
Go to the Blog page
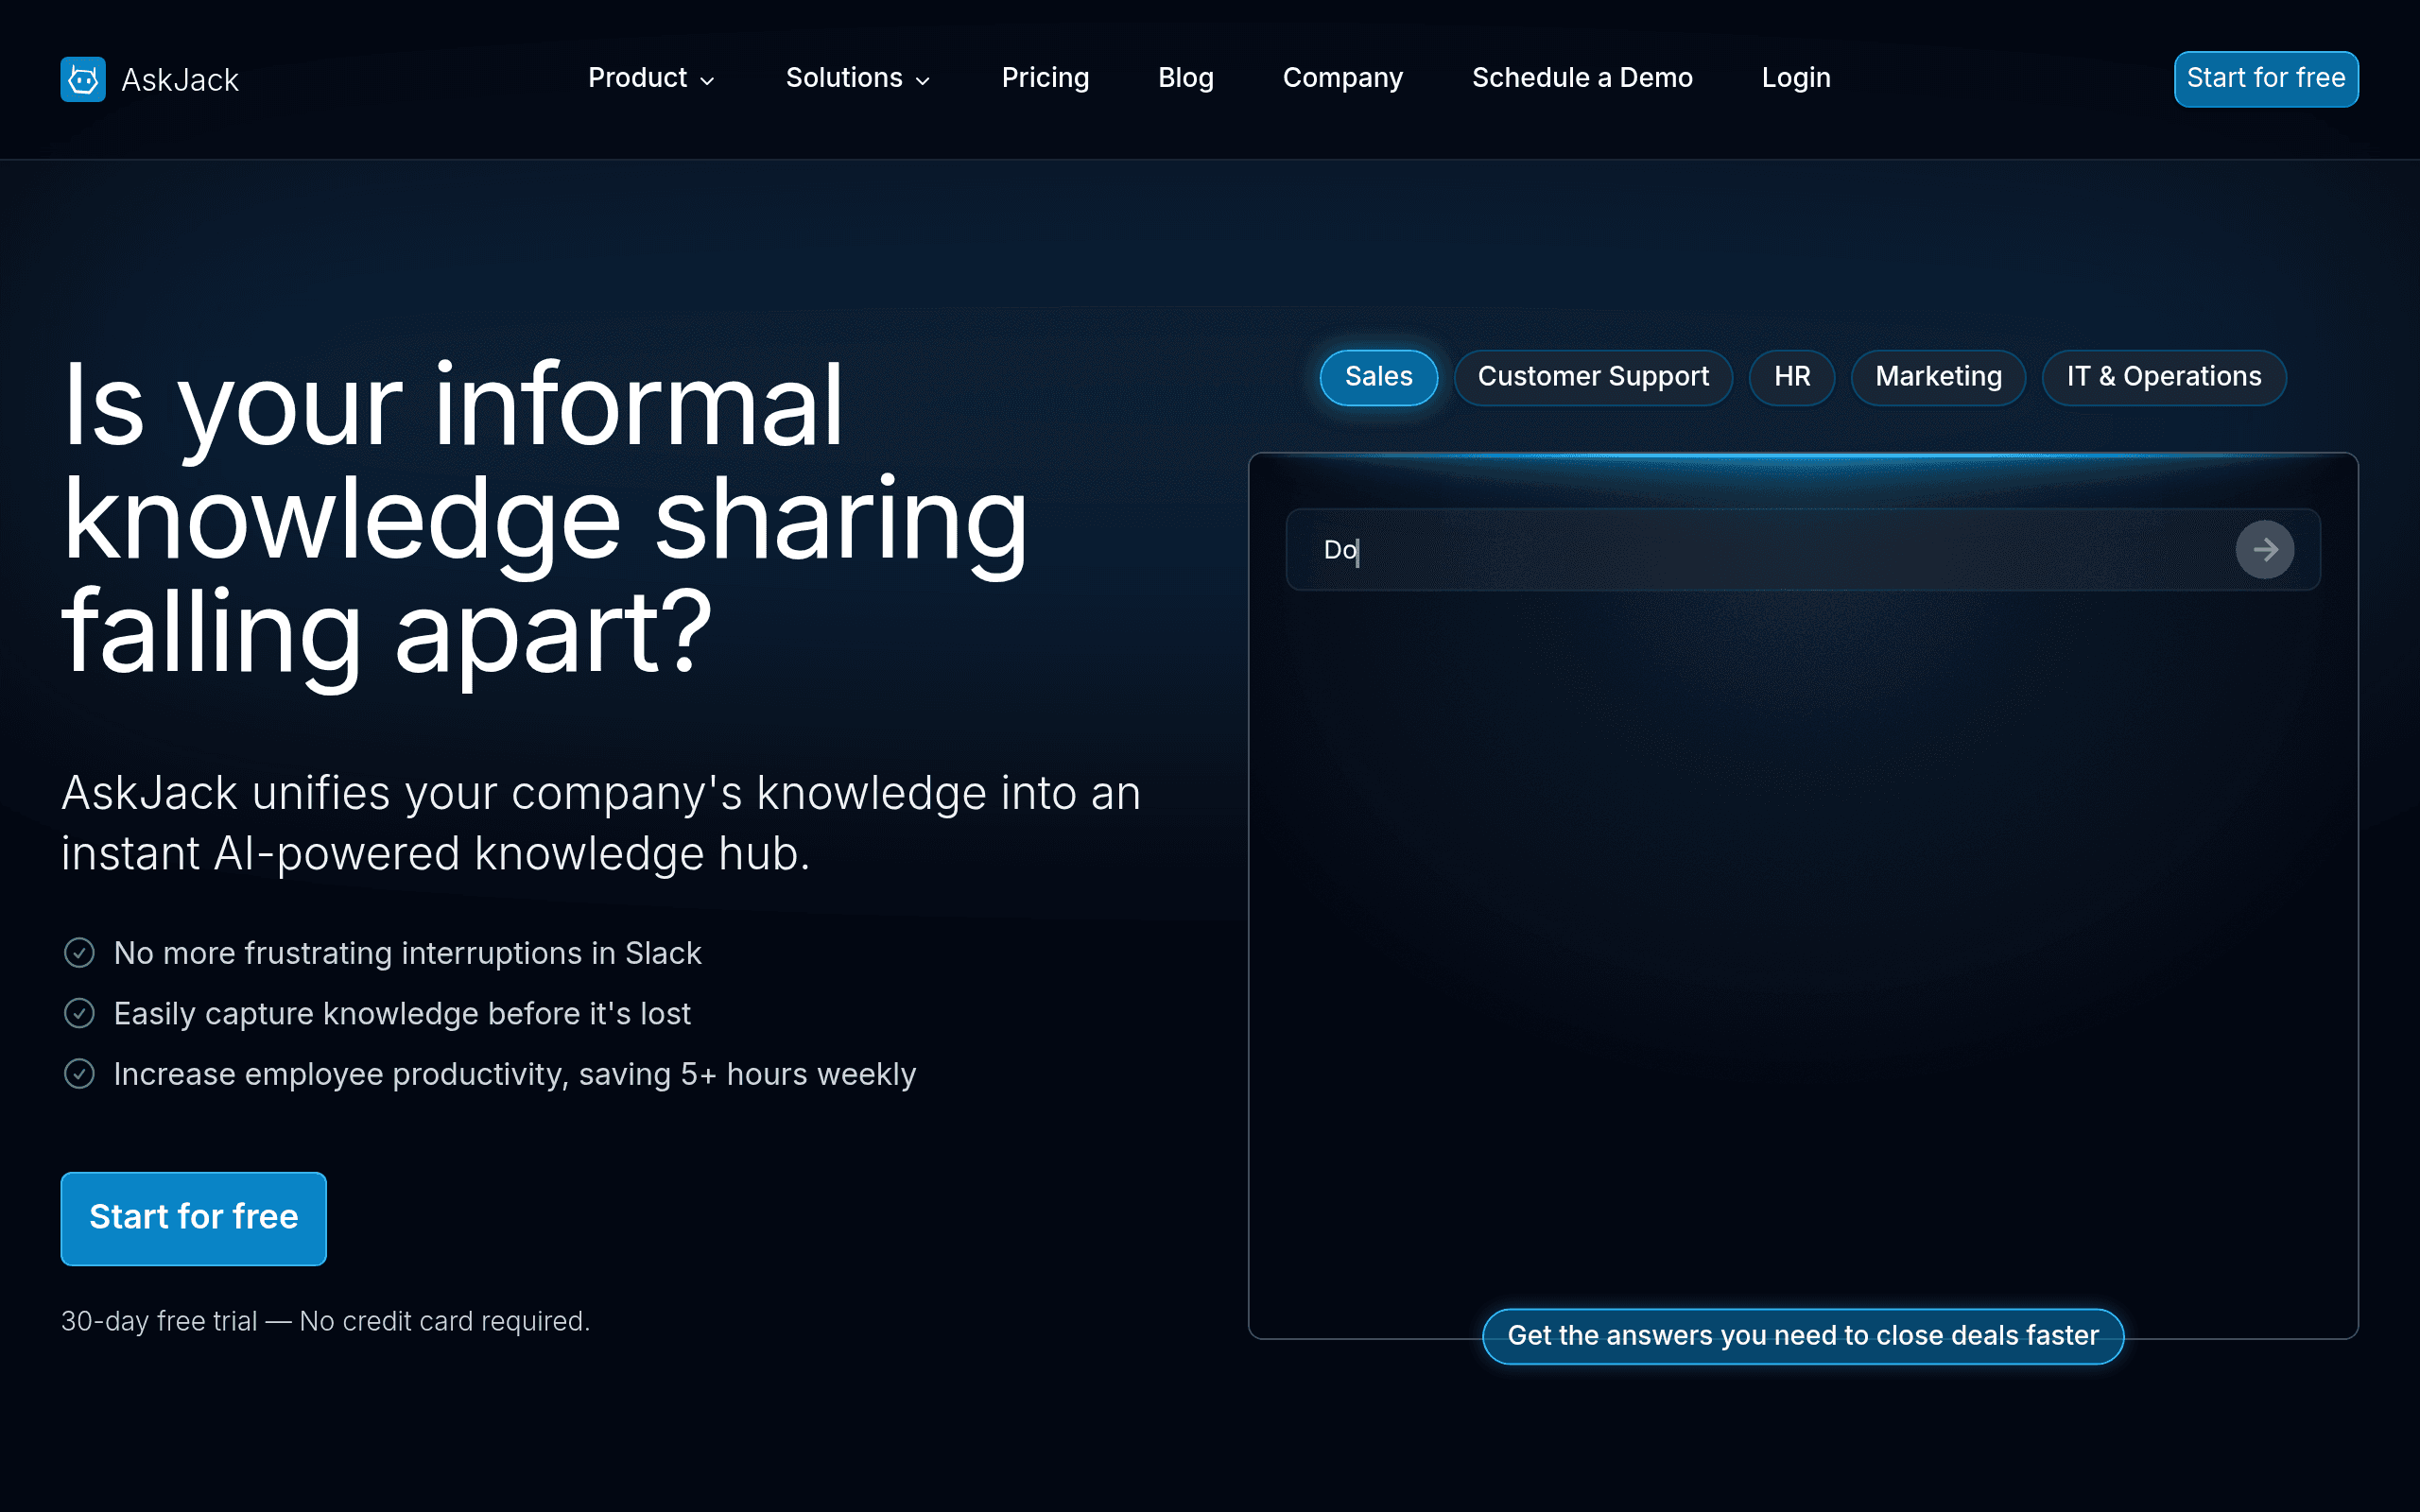(1185, 78)
